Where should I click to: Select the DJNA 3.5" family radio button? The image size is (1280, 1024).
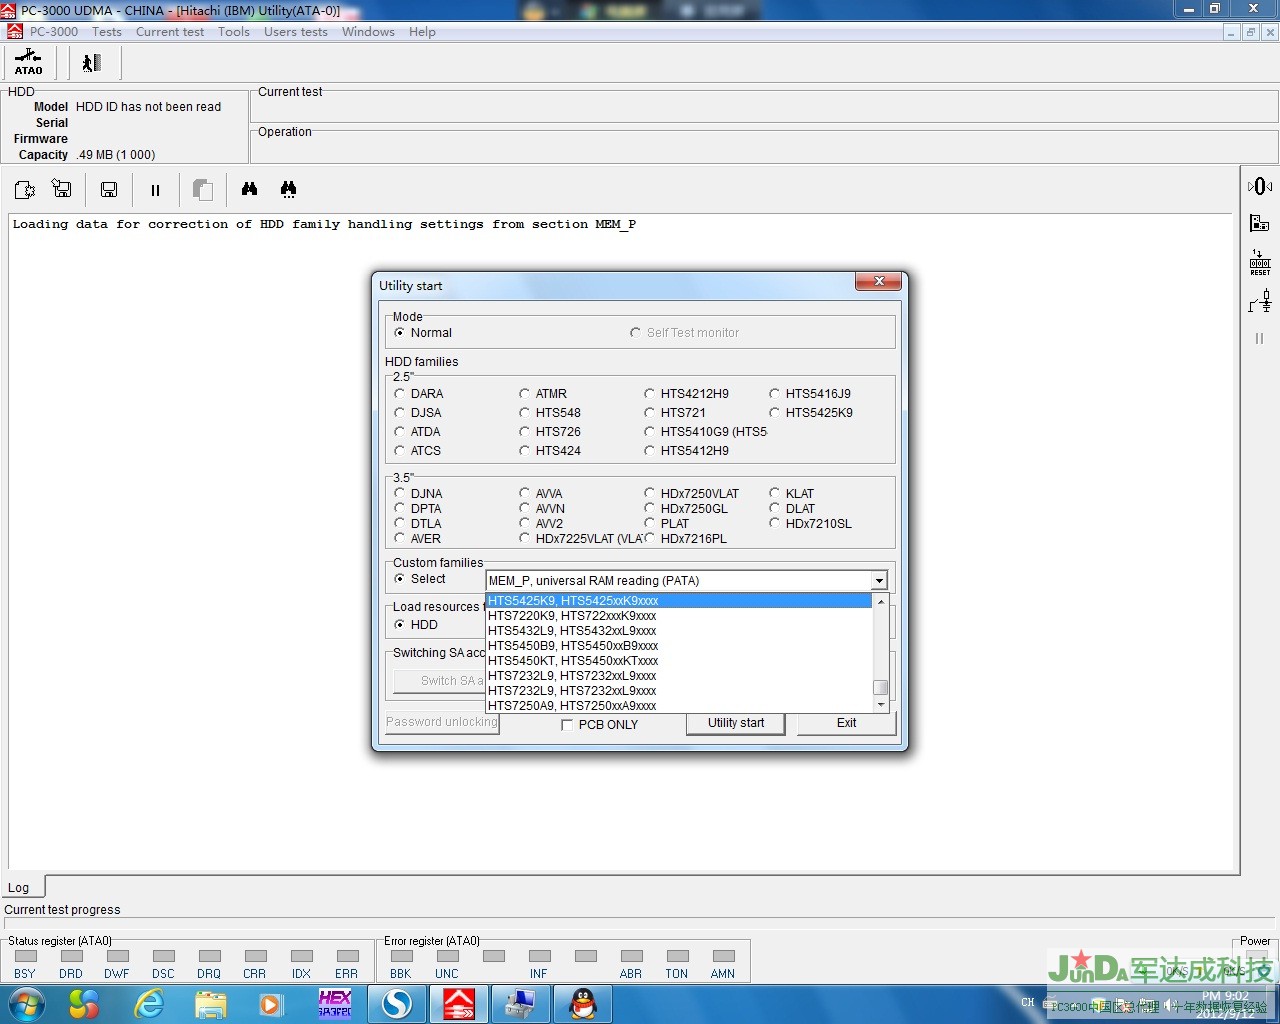click(x=400, y=494)
